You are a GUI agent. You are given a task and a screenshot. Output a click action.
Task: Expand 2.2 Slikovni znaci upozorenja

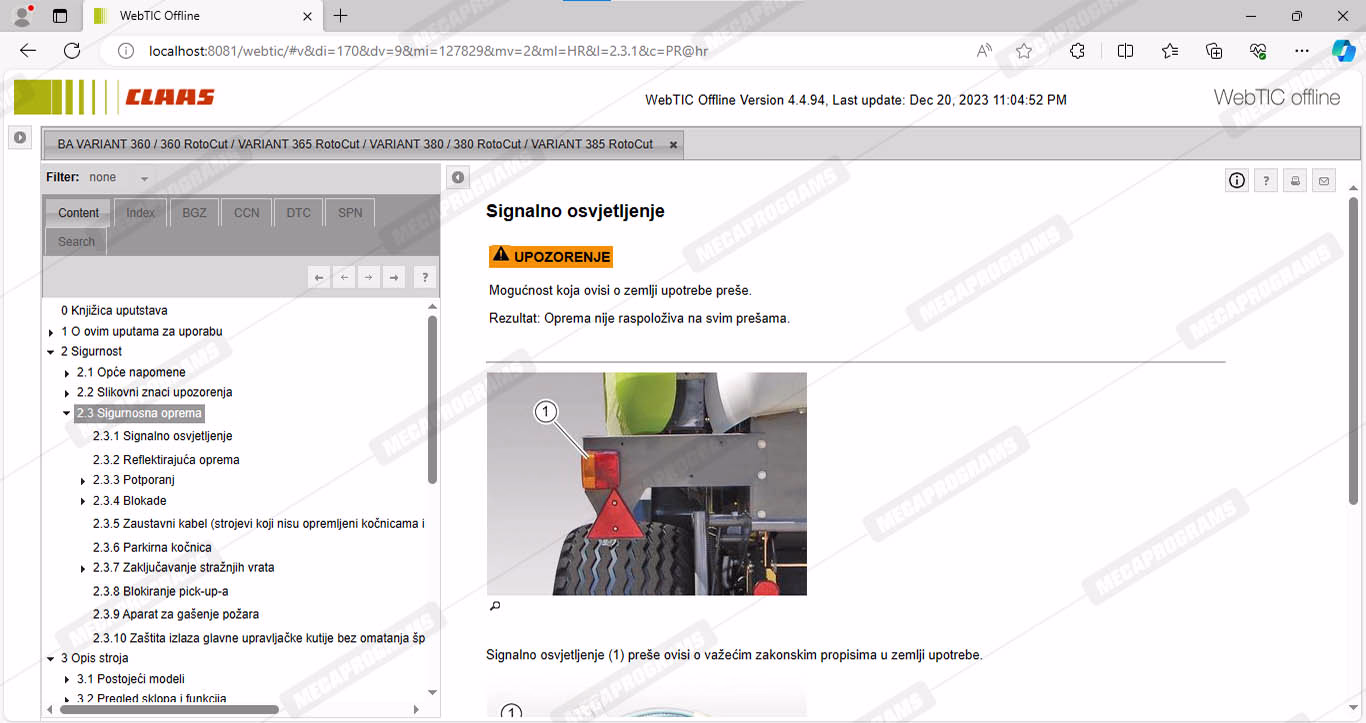click(x=67, y=393)
